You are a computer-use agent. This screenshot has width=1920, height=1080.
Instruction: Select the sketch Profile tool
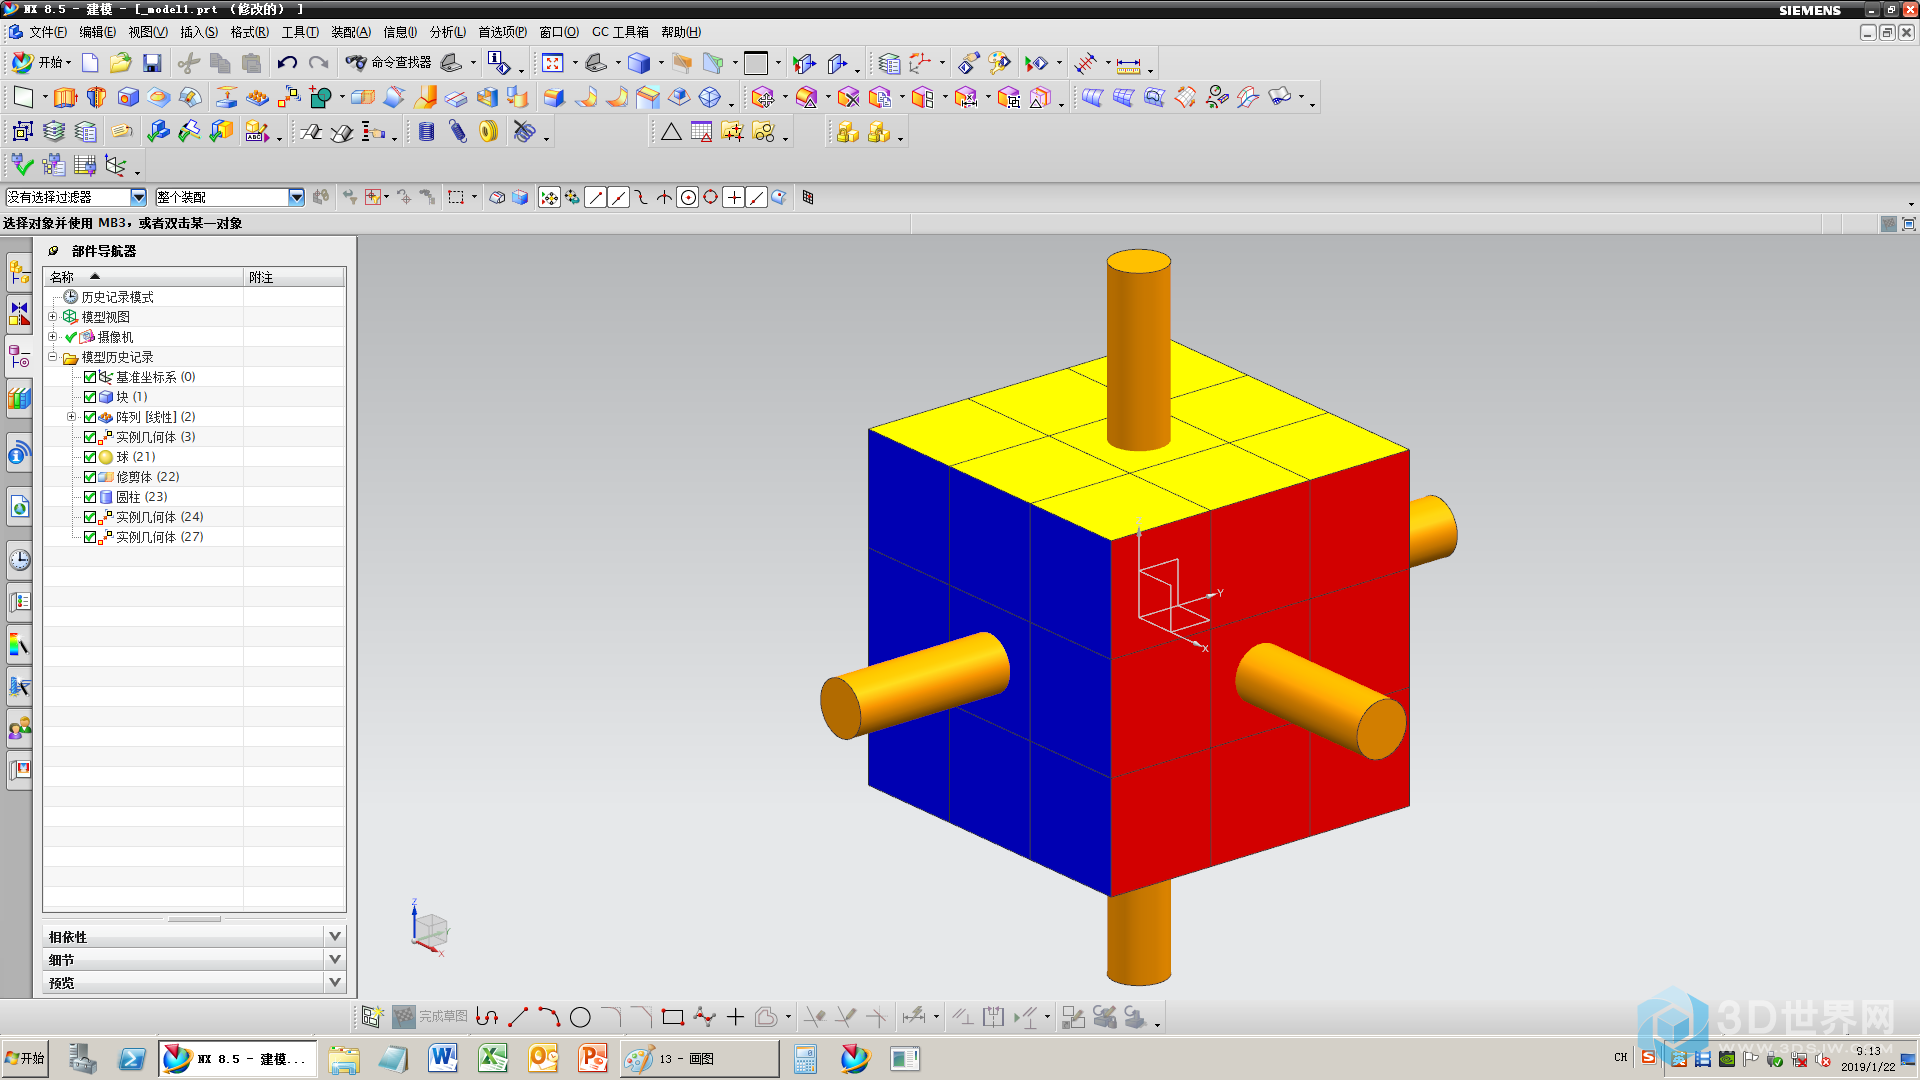[x=487, y=1017]
